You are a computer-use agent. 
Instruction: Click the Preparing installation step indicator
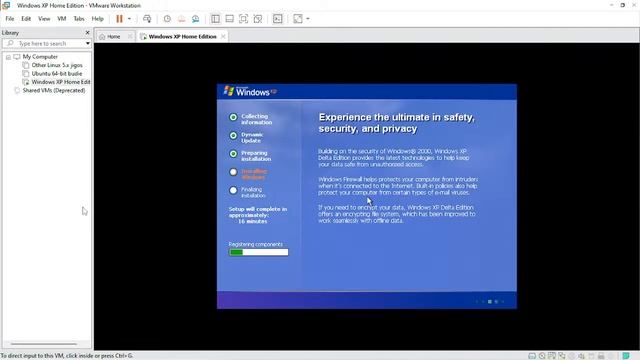(233, 154)
